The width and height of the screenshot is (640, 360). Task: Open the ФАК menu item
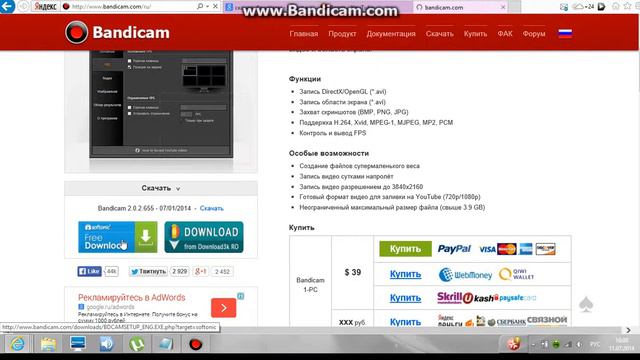pyautogui.click(x=504, y=34)
